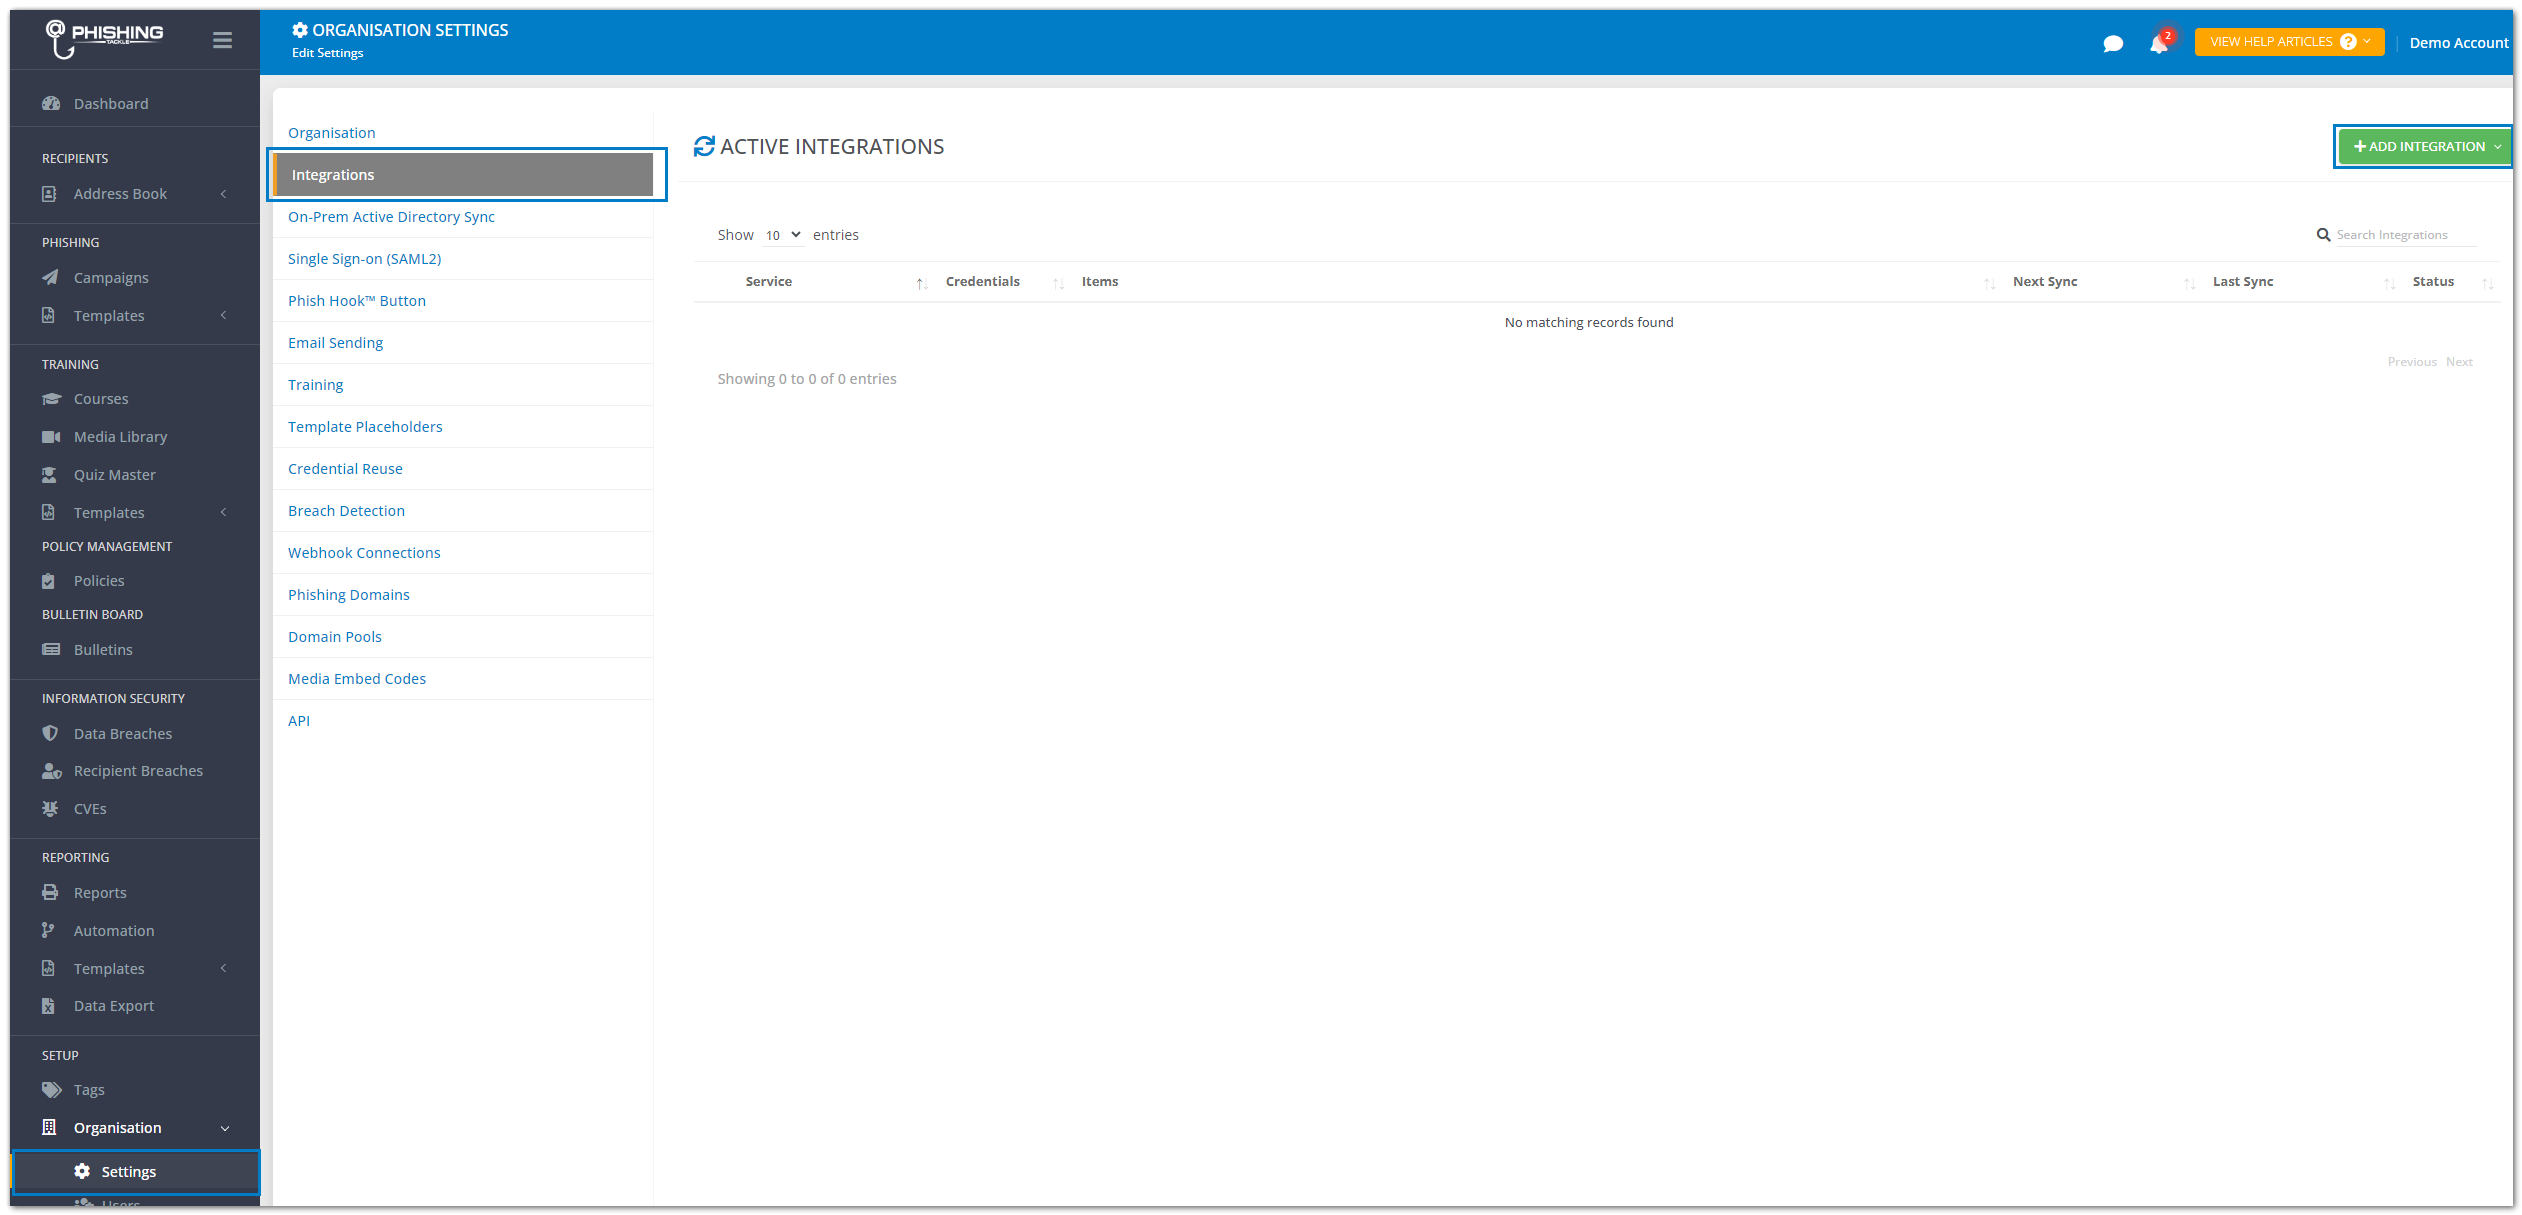Click the search magnifier icon
Screen dimensions: 2522x1215
tap(2323, 235)
